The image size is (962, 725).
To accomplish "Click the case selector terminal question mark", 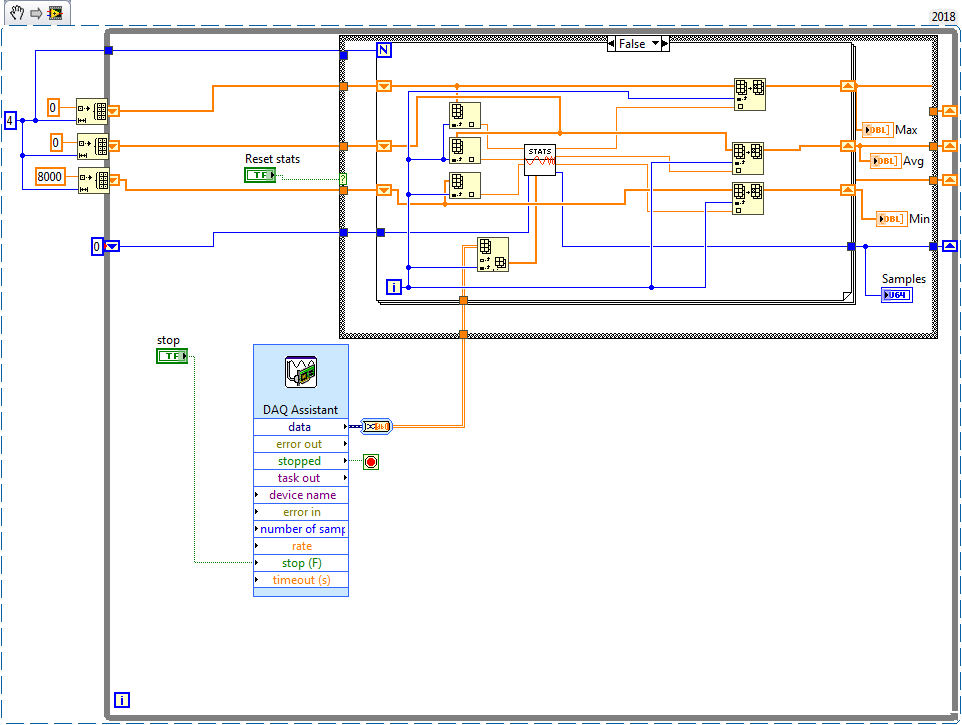I will pos(344,179).
